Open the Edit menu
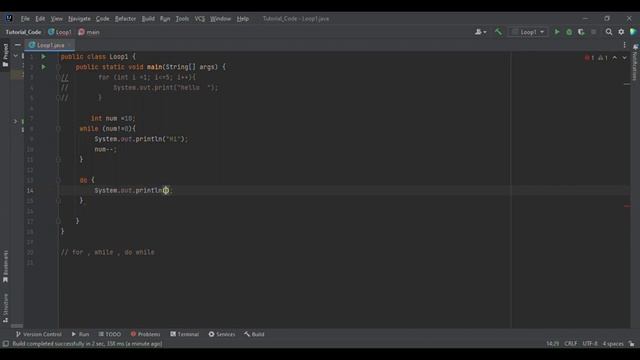The width and height of the screenshot is (640, 360). tap(40, 19)
